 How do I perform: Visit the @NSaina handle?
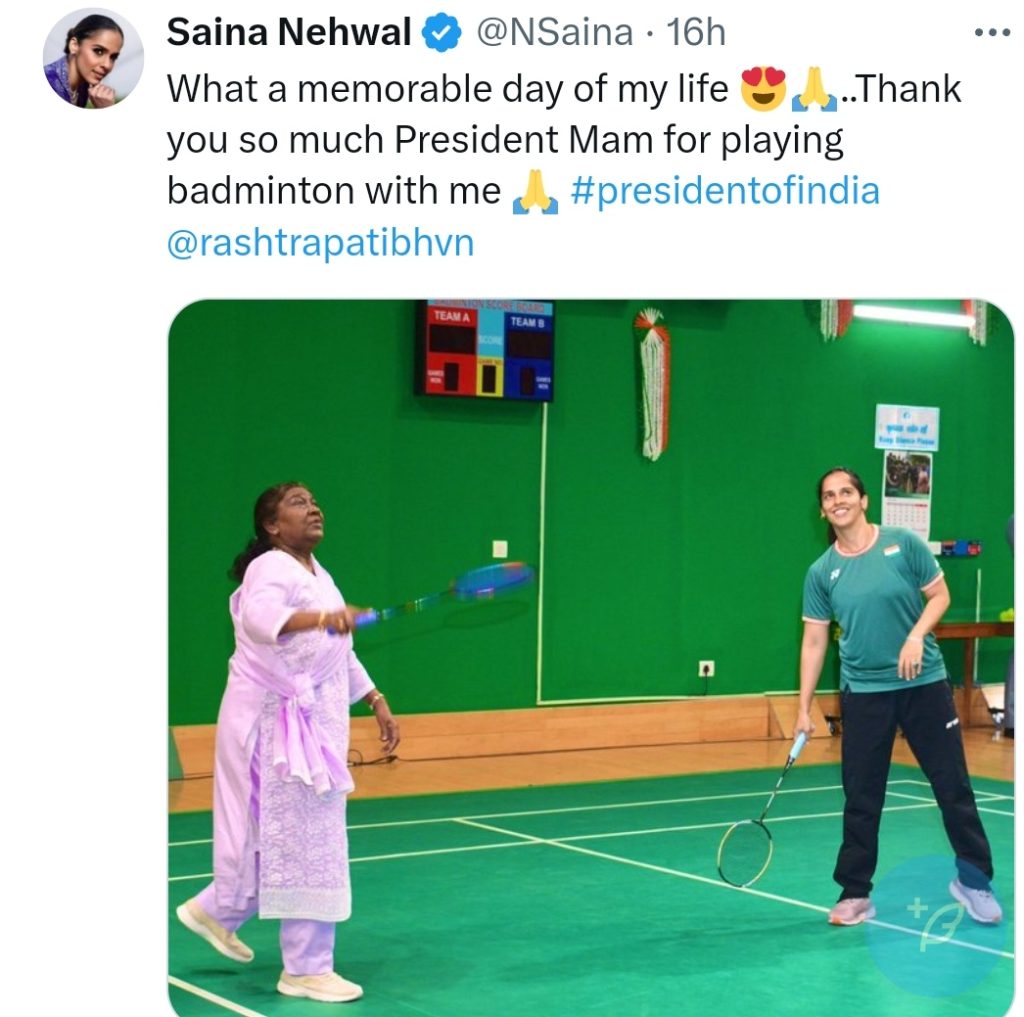click(x=554, y=32)
